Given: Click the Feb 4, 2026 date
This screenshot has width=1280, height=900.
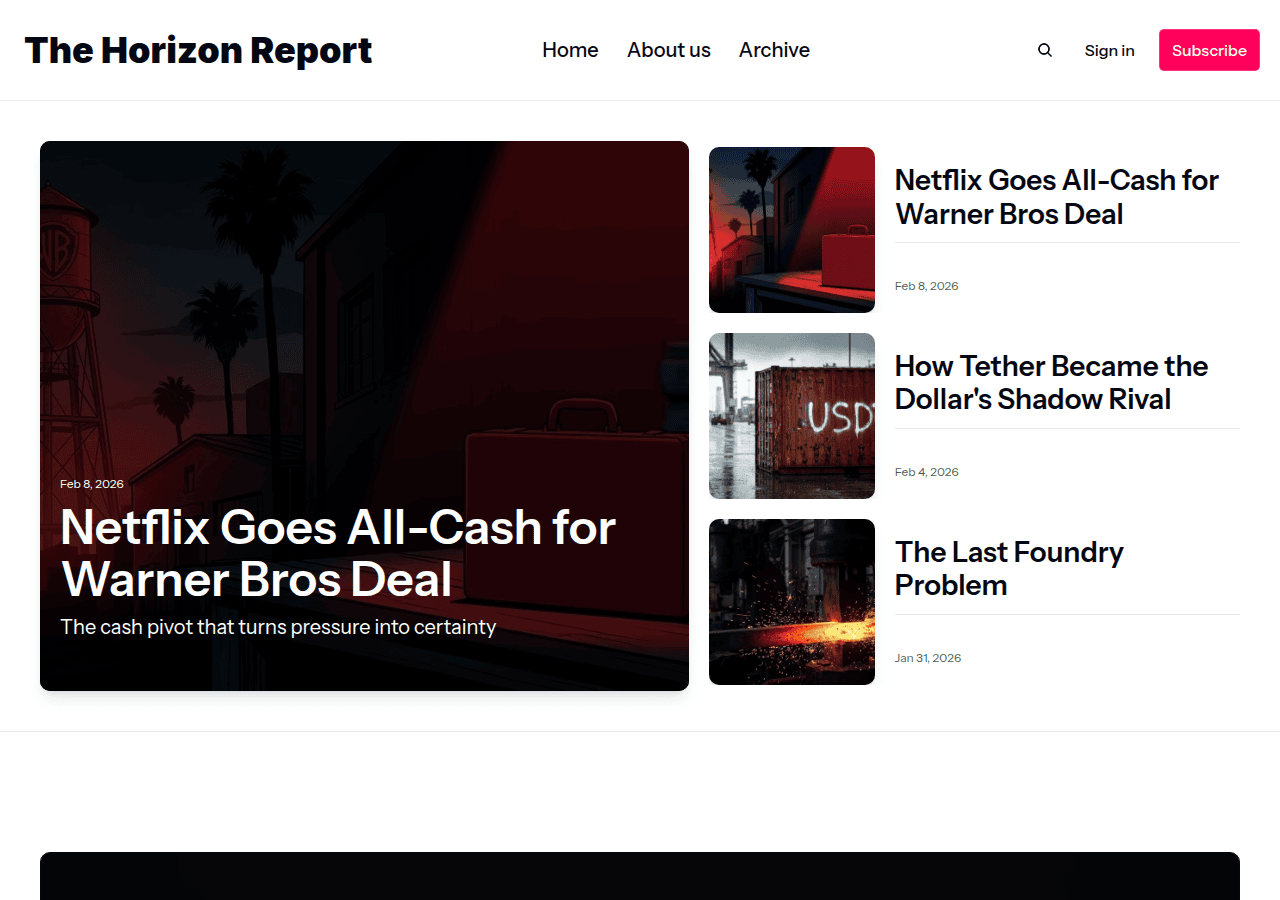Looking at the screenshot, I should click(x=927, y=472).
